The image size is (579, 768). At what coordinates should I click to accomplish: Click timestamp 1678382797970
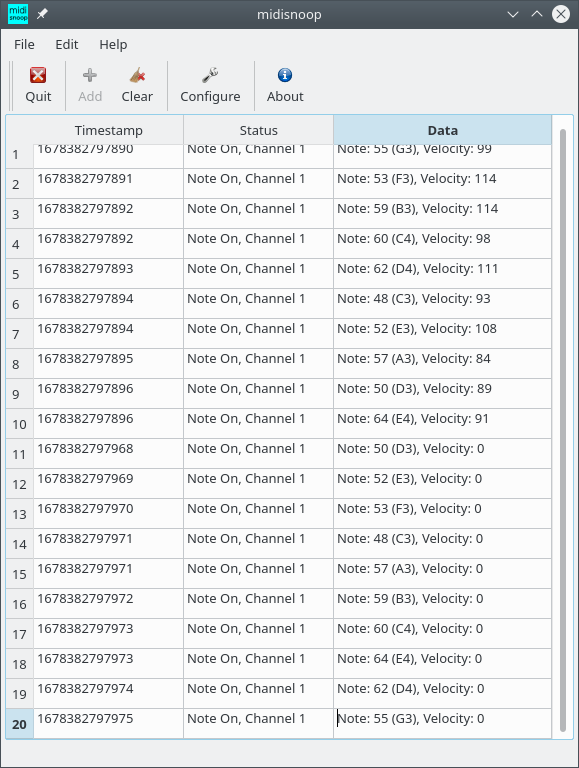tap(109, 514)
